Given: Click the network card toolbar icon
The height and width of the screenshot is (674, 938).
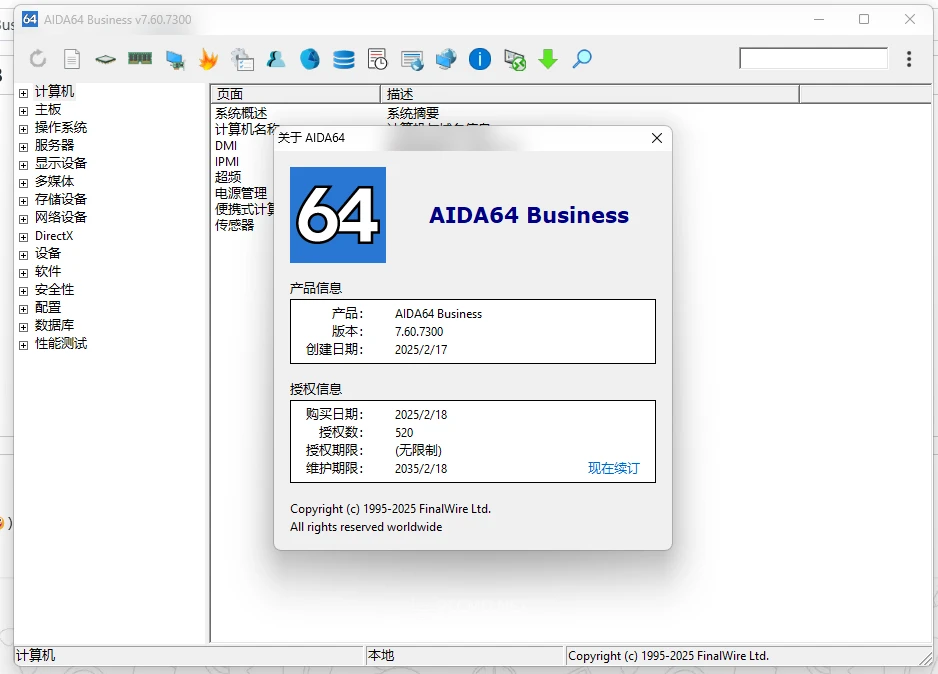Looking at the screenshot, I should tap(175, 59).
